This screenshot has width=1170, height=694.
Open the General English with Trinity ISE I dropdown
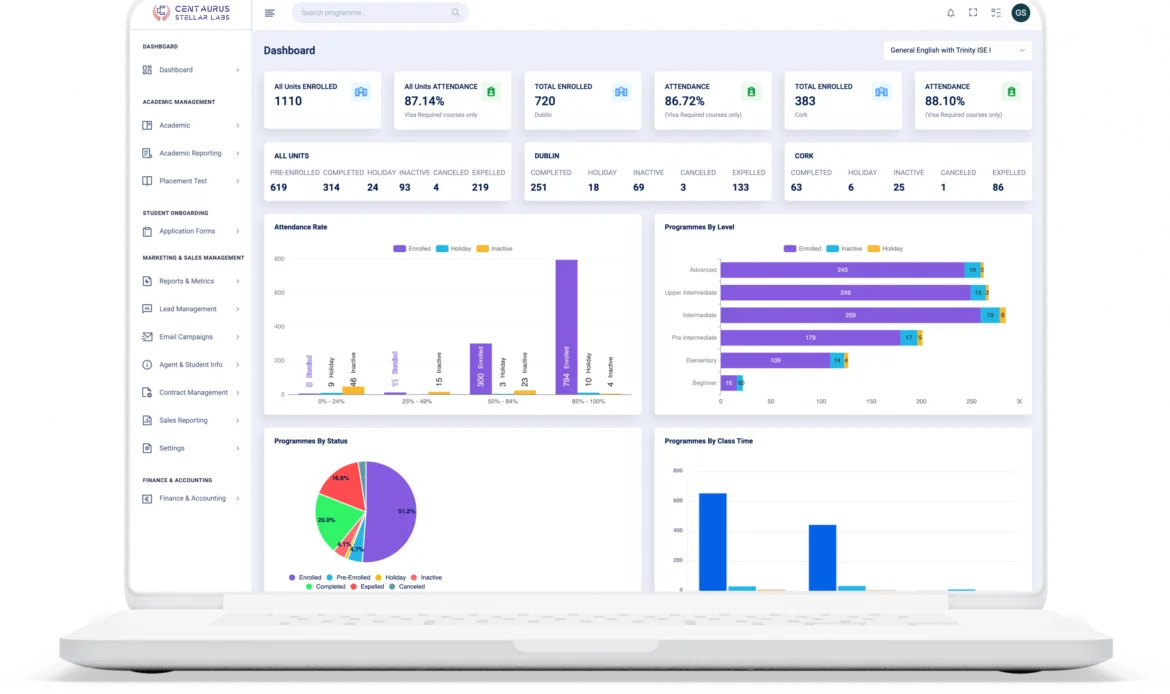(x=957, y=49)
